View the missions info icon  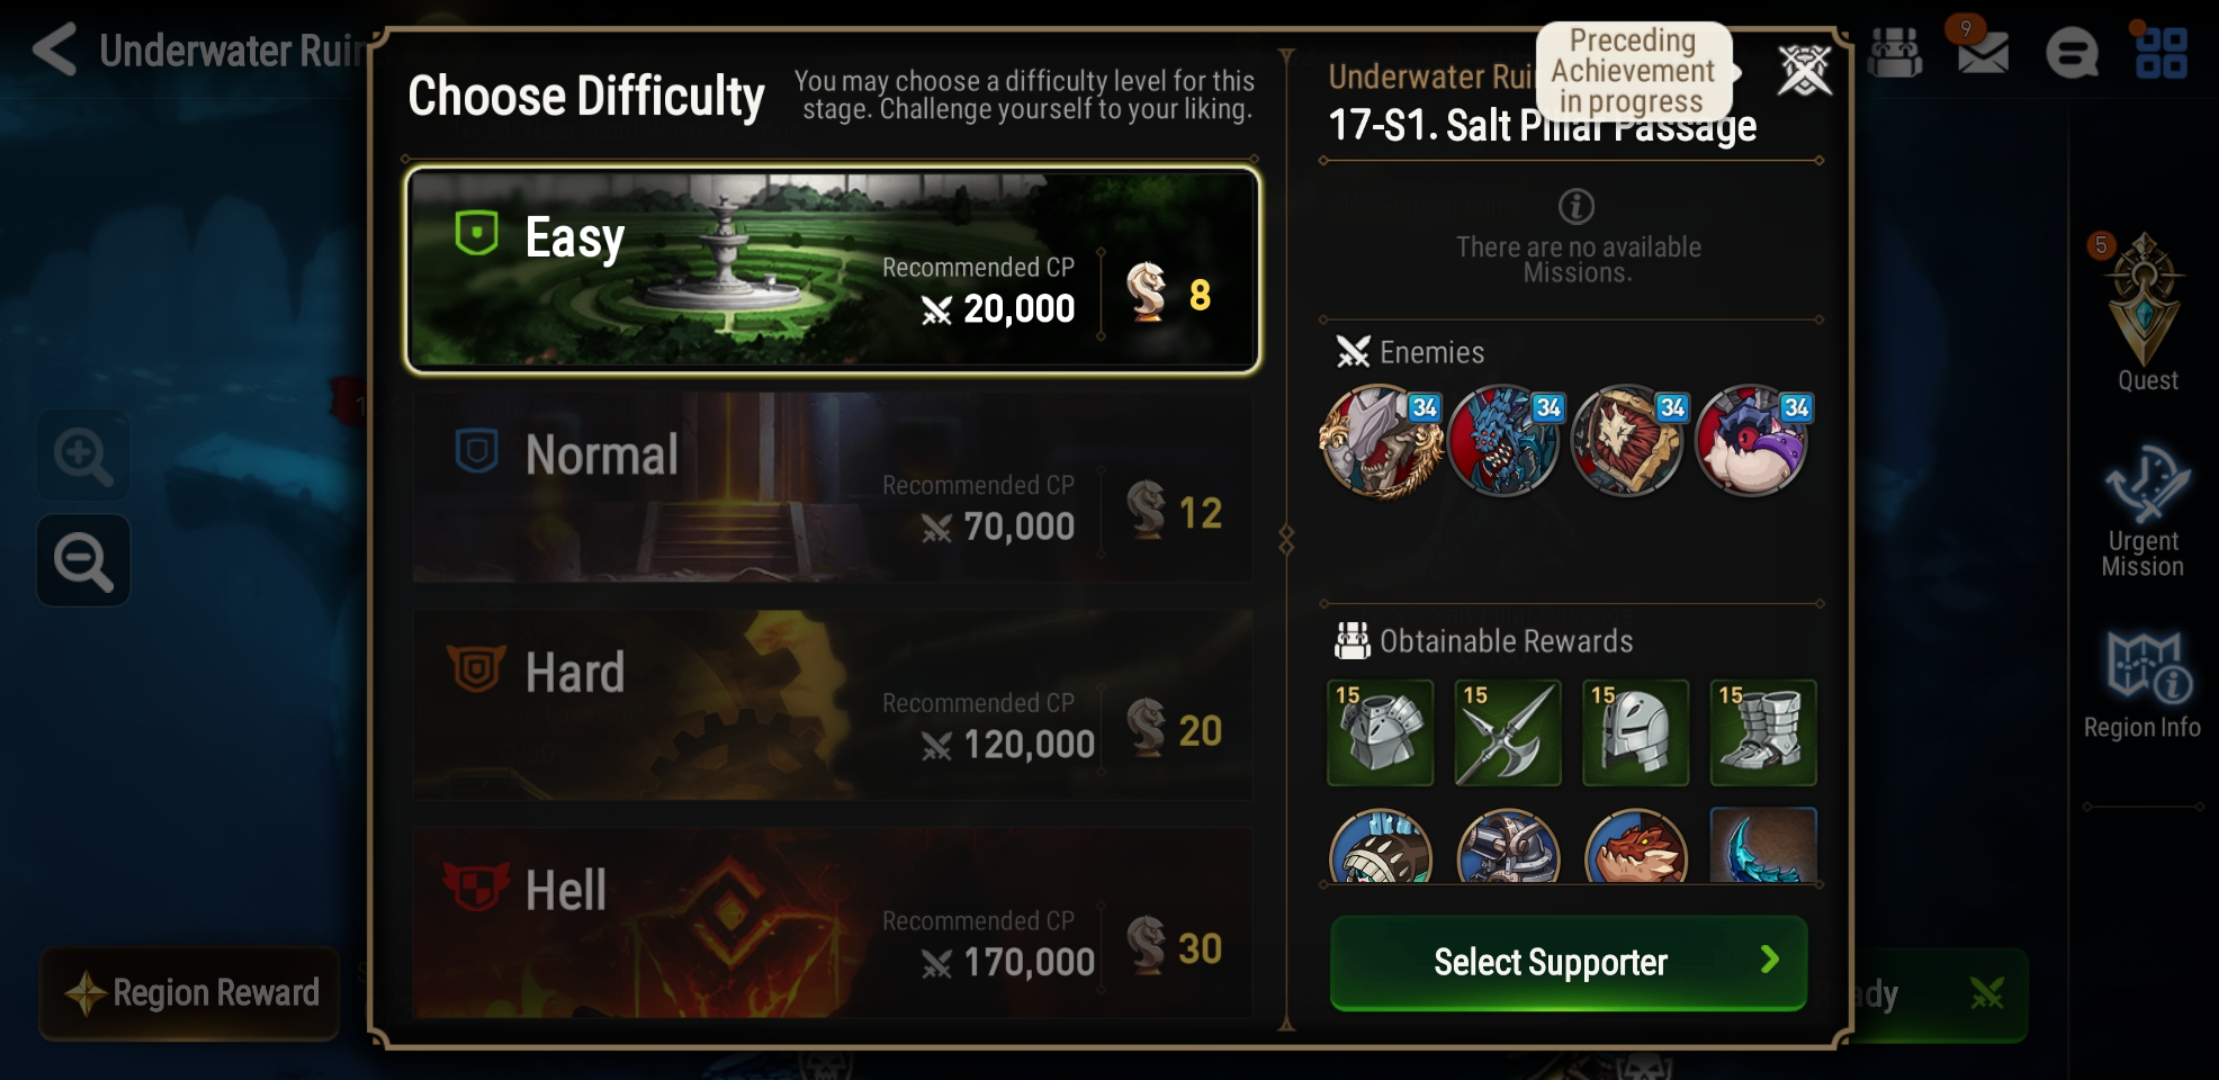[1576, 207]
